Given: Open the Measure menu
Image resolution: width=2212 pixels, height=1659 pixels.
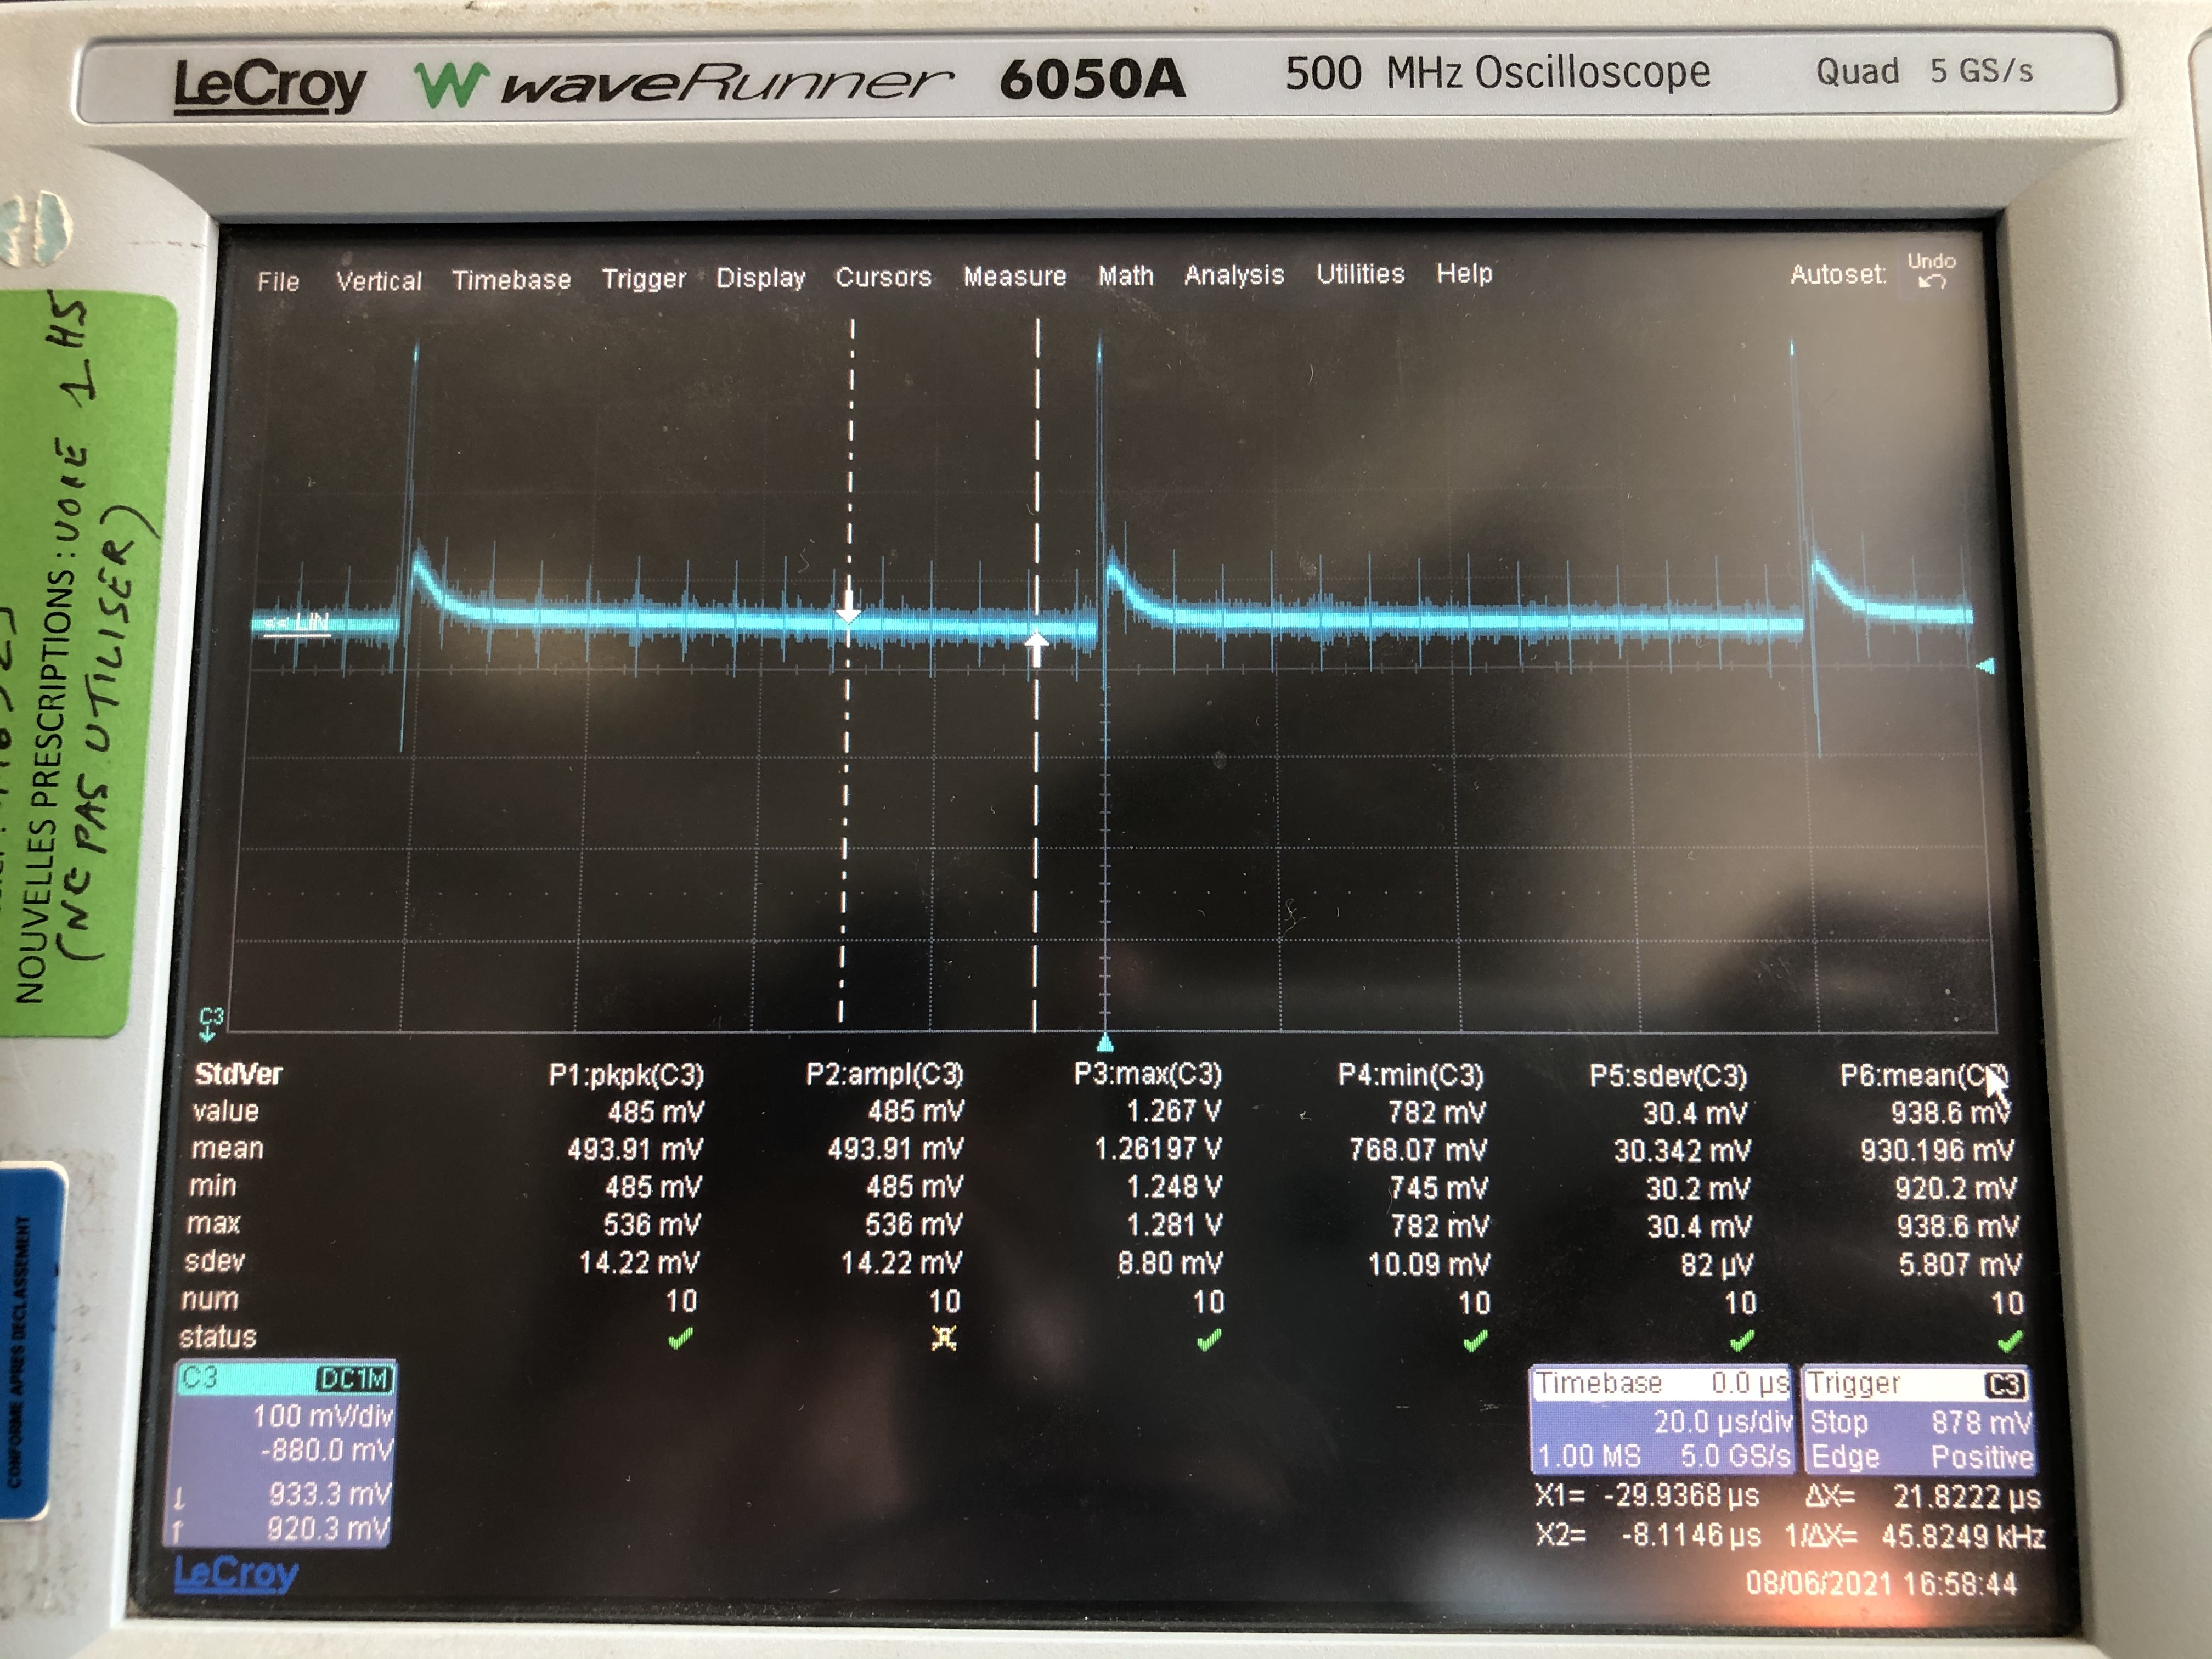Looking at the screenshot, I should pyautogui.click(x=1014, y=276).
